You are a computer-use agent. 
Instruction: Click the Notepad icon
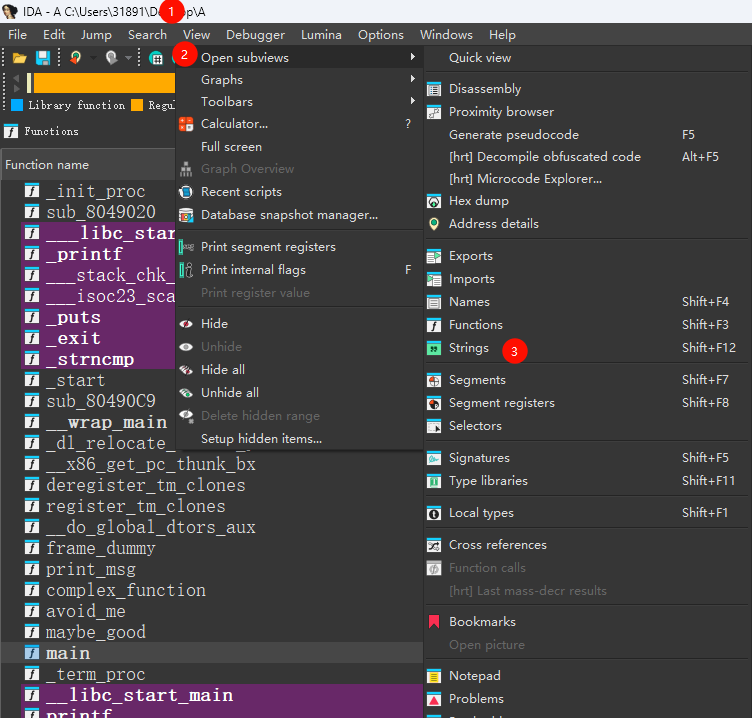[x=434, y=676]
